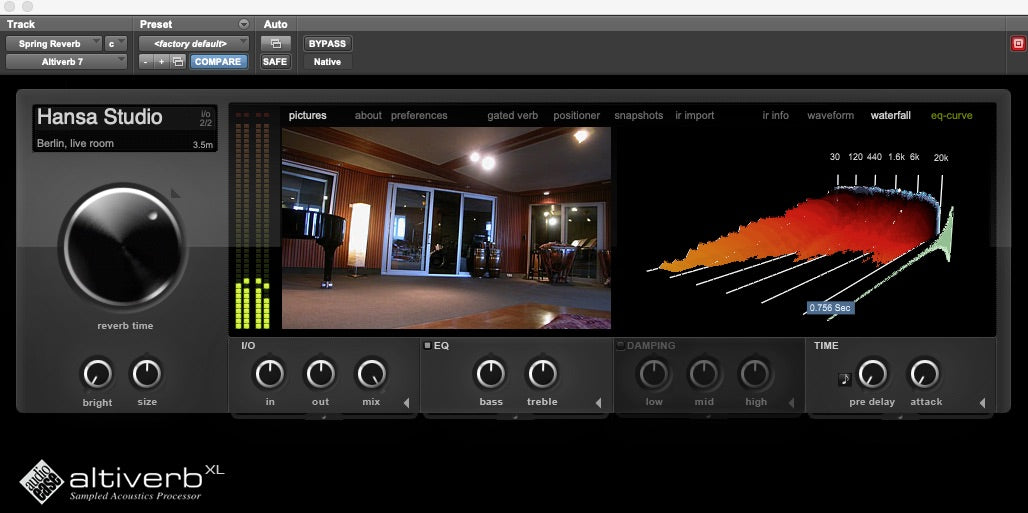The height and width of the screenshot is (513, 1028).
Task: Adjust the I/O in knob
Action: (x=269, y=374)
